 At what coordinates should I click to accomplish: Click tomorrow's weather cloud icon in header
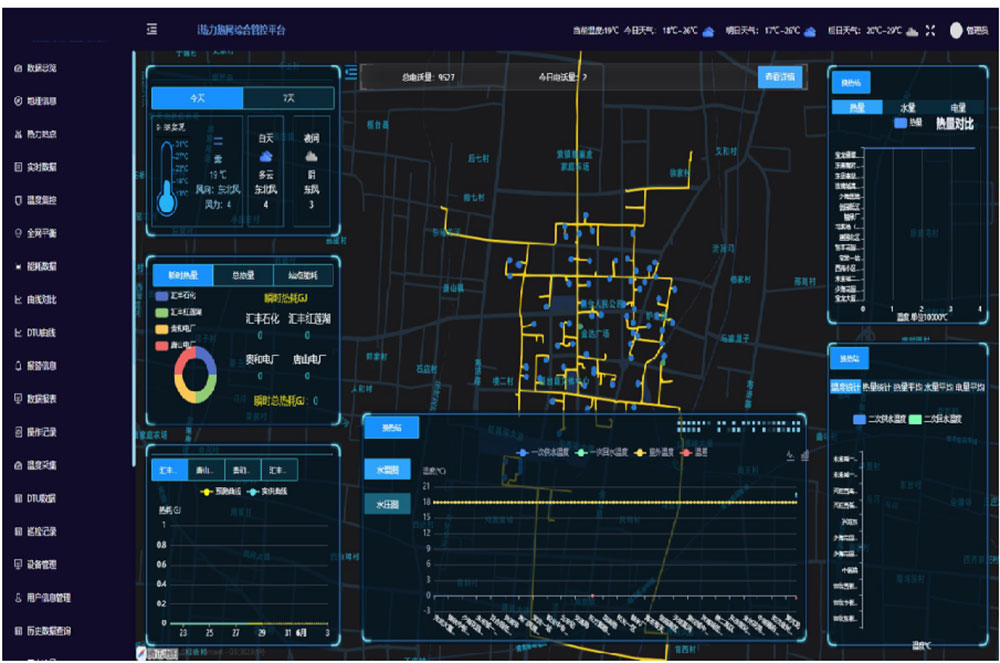pos(809,31)
